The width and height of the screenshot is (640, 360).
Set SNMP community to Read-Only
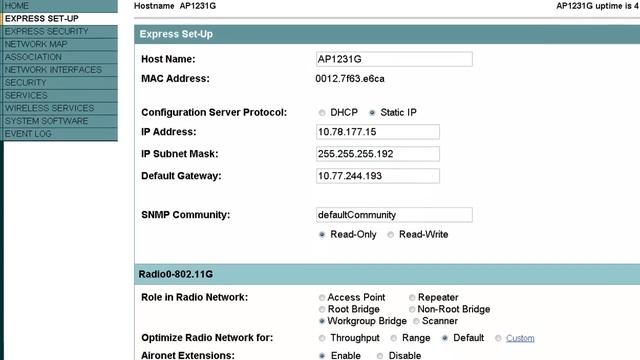tap(322, 235)
